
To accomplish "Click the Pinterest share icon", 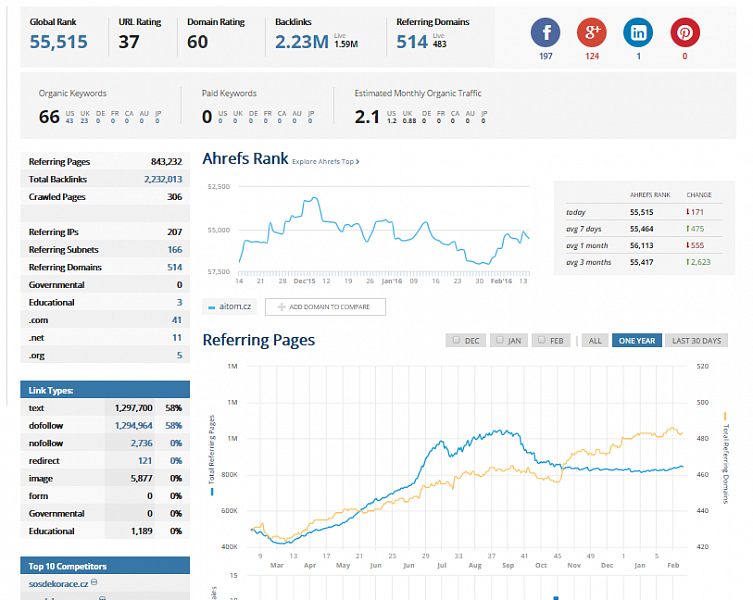I will click(685, 33).
